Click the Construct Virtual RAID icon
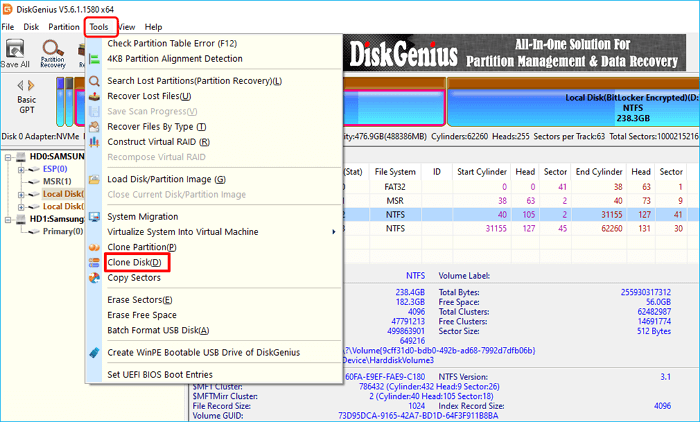Screen dimensions: 700x422 coord(94,142)
